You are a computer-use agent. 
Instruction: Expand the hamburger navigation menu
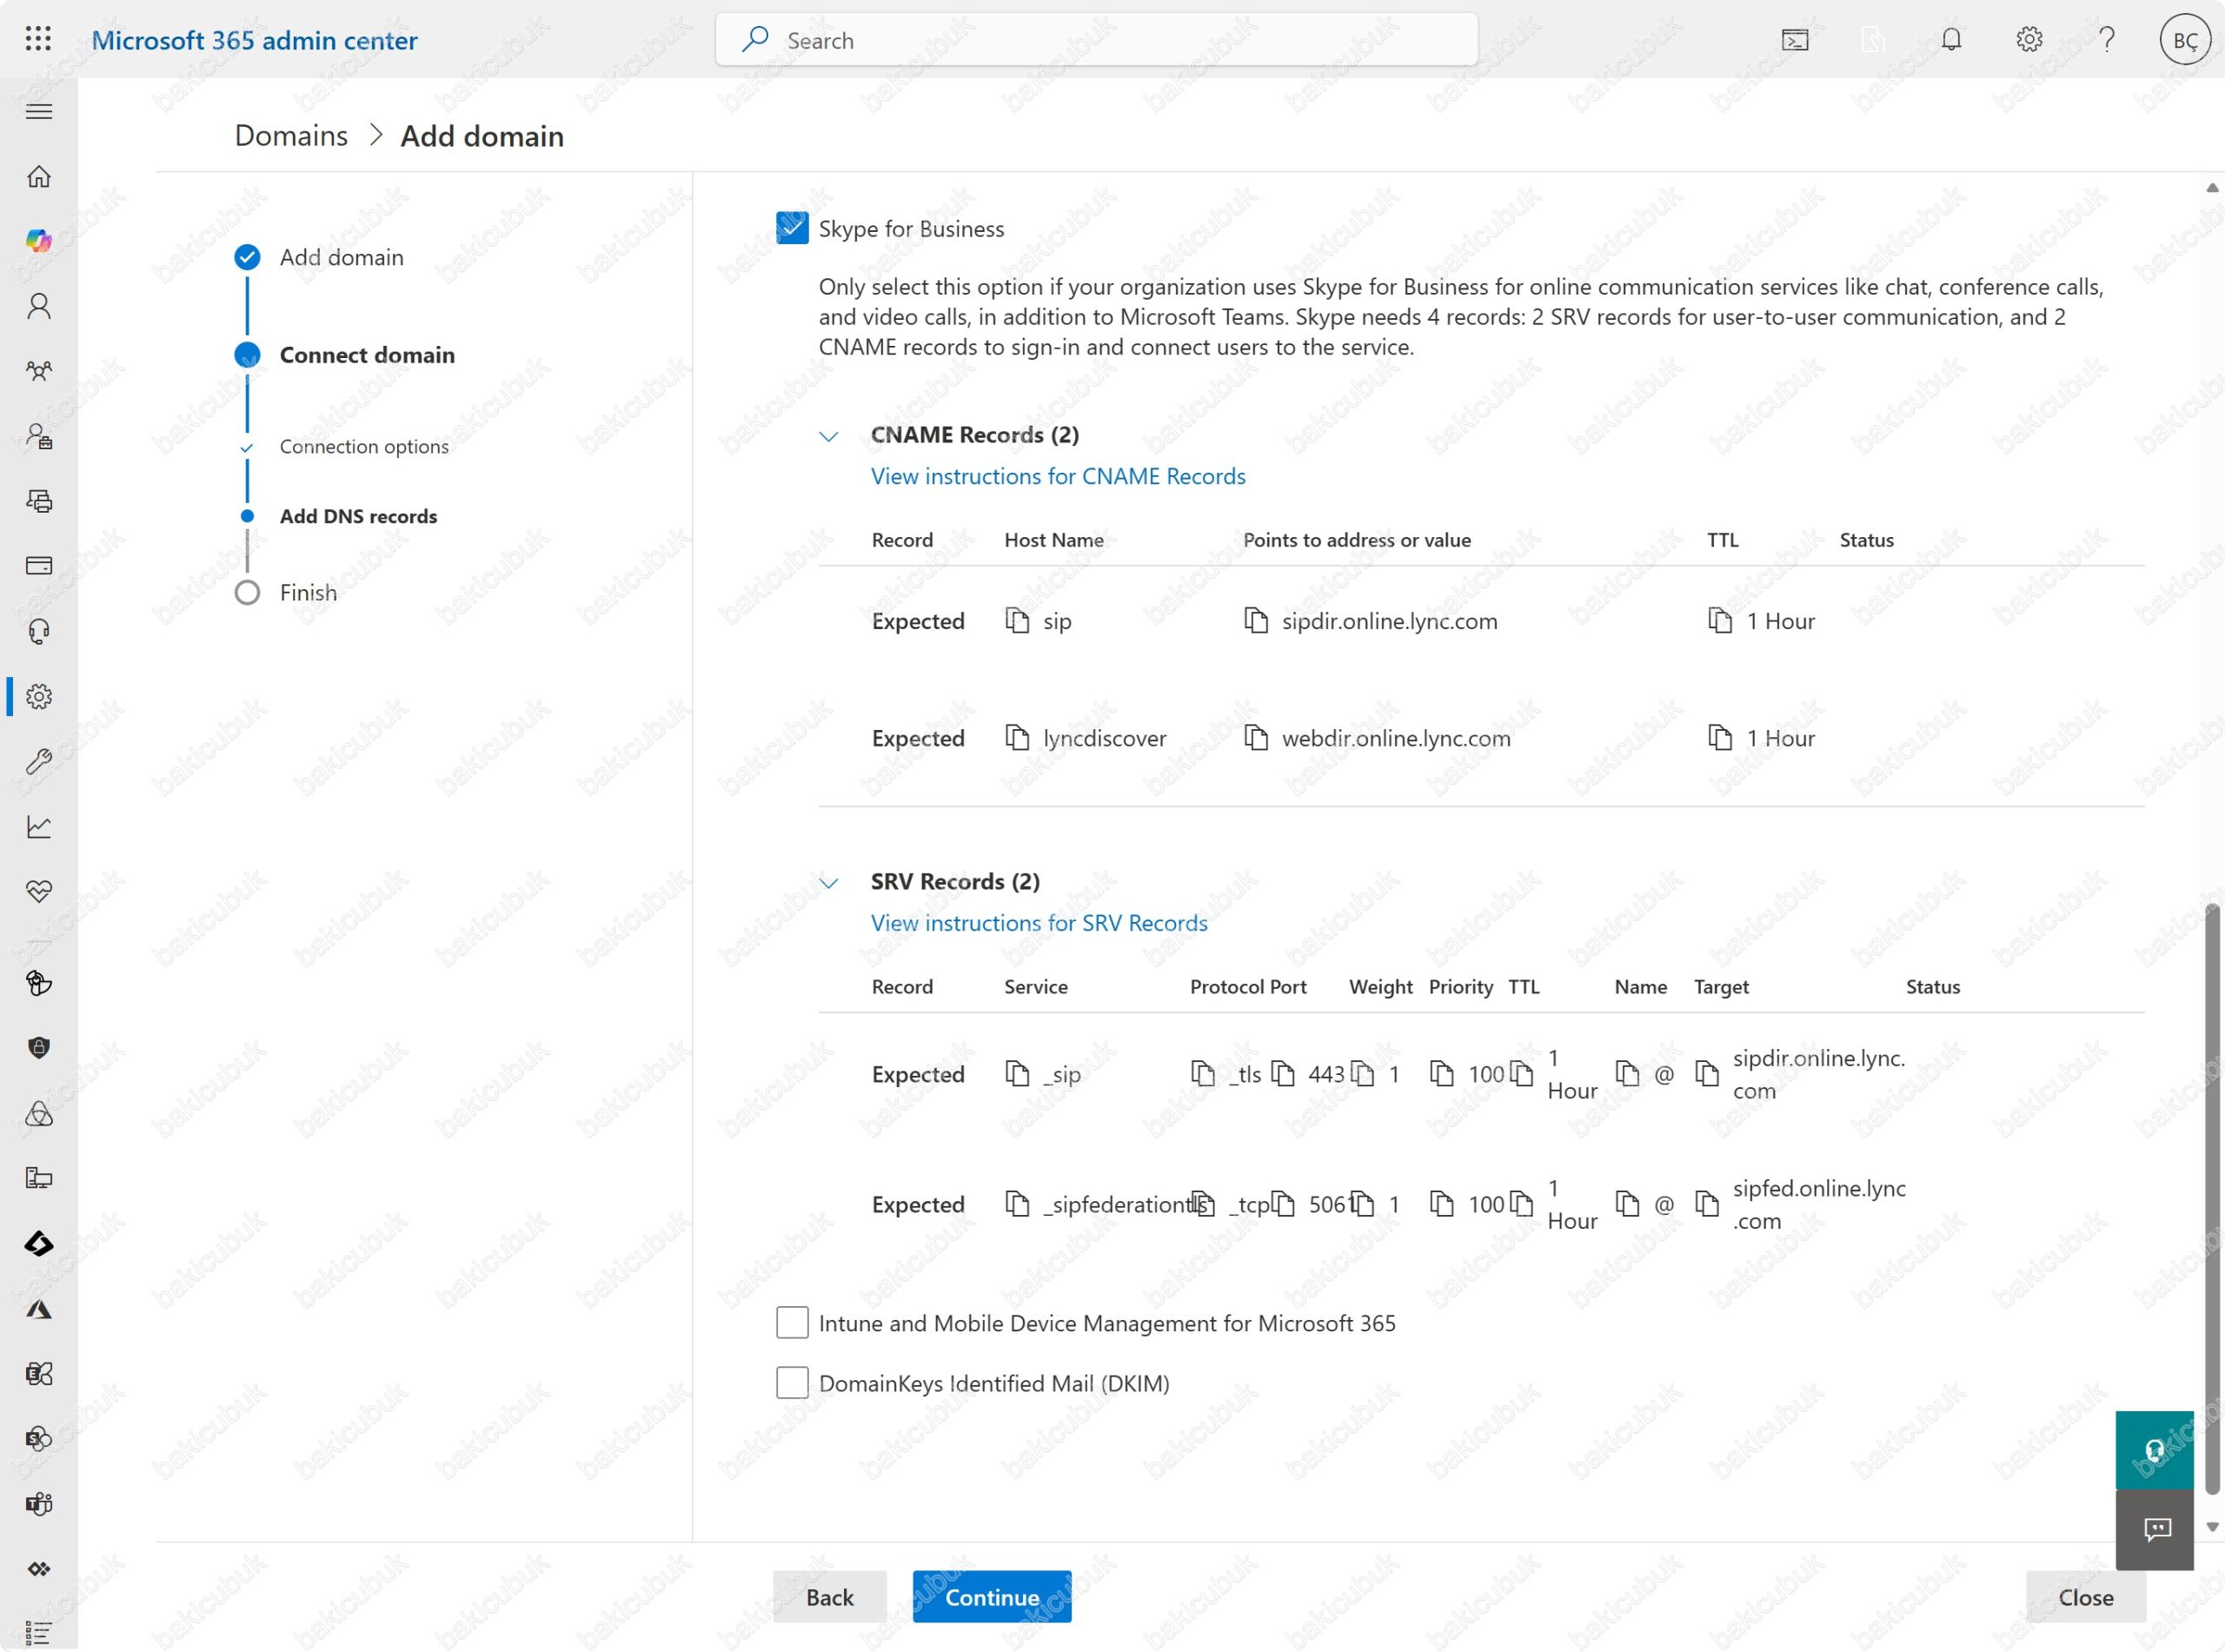click(x=39, y=111)
